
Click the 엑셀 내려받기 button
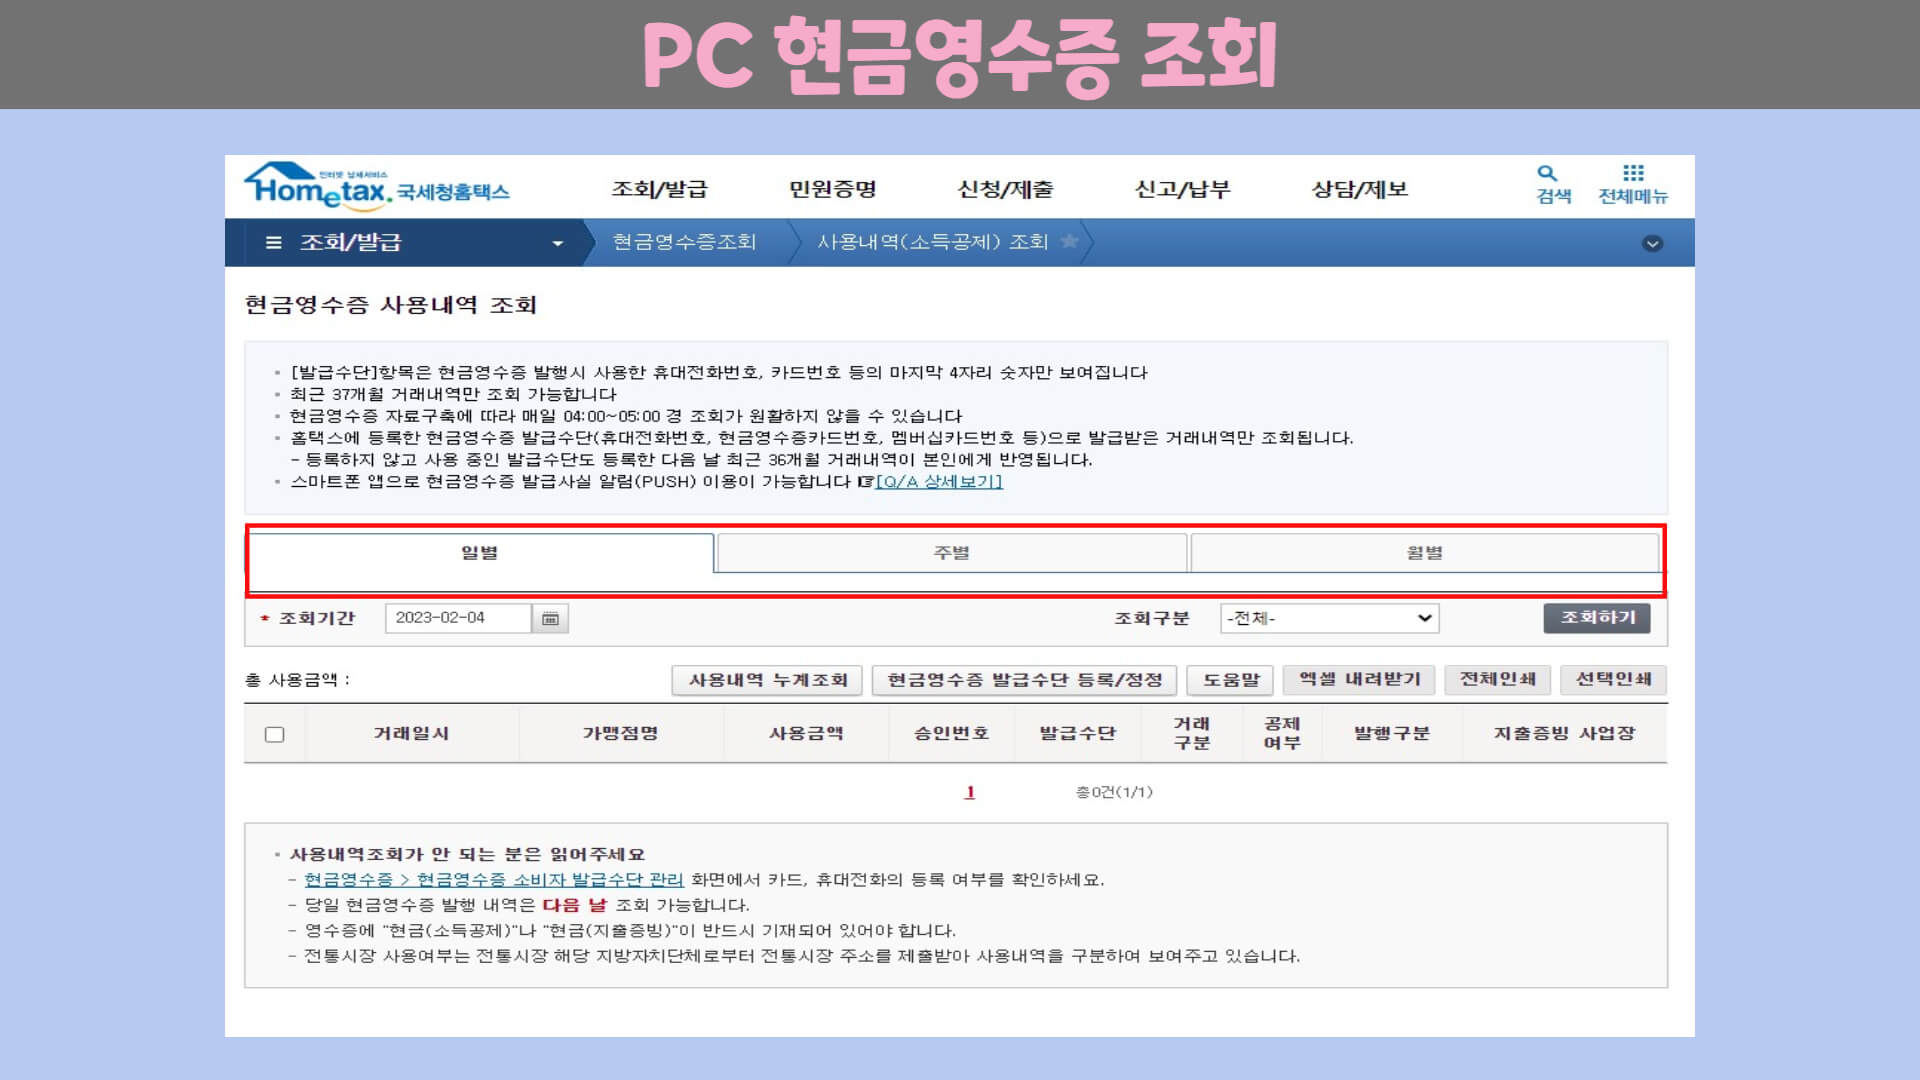coord(1359,679)
